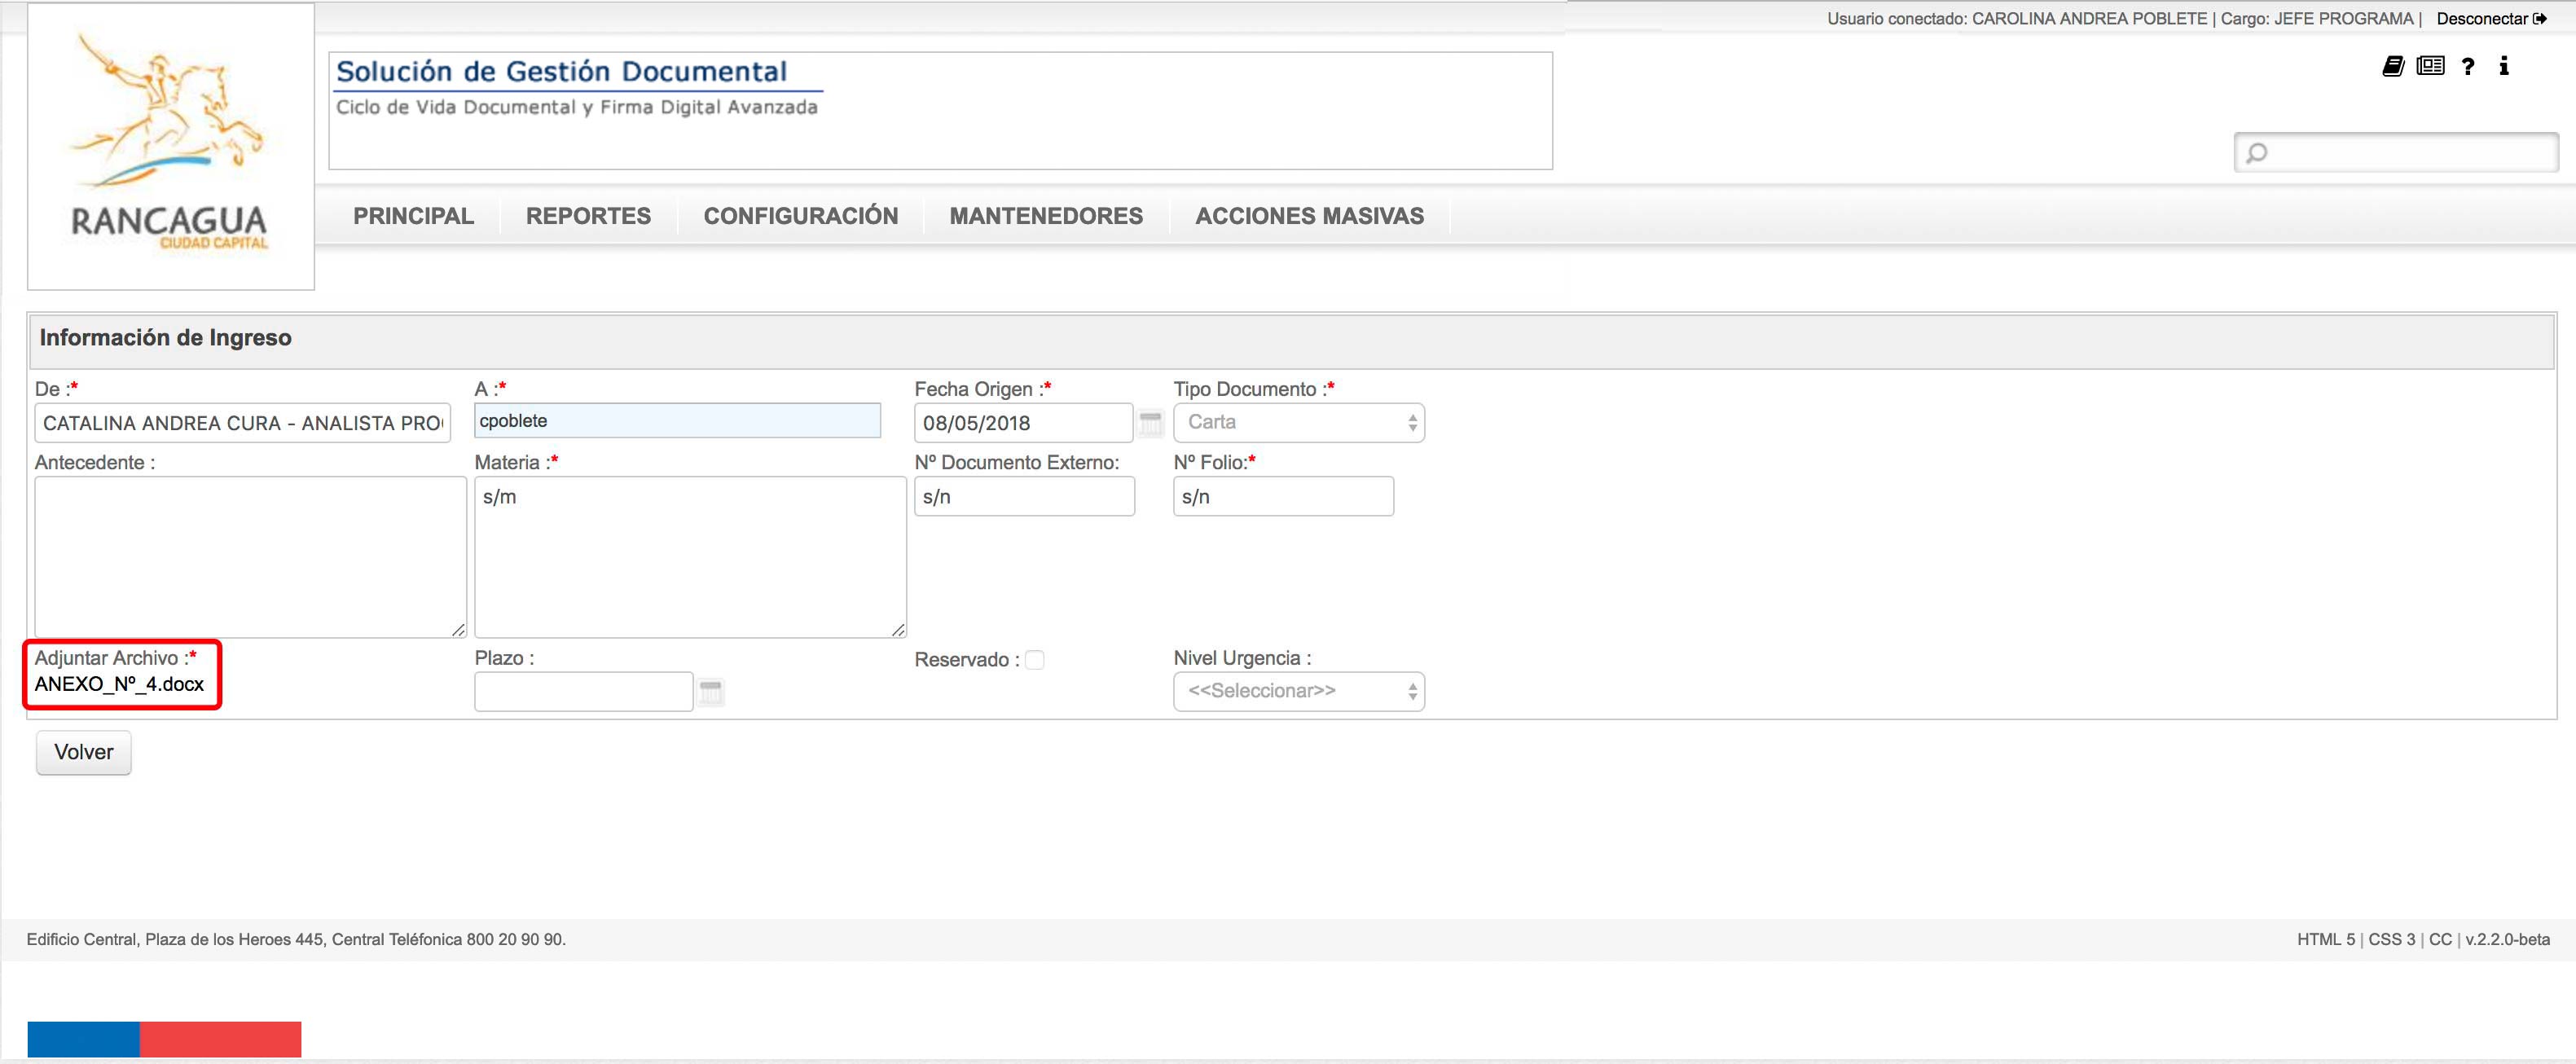This screenshot has height=1064, width=2576.
Task: Click the Plazo date input field
Action: tap(584, 692)
